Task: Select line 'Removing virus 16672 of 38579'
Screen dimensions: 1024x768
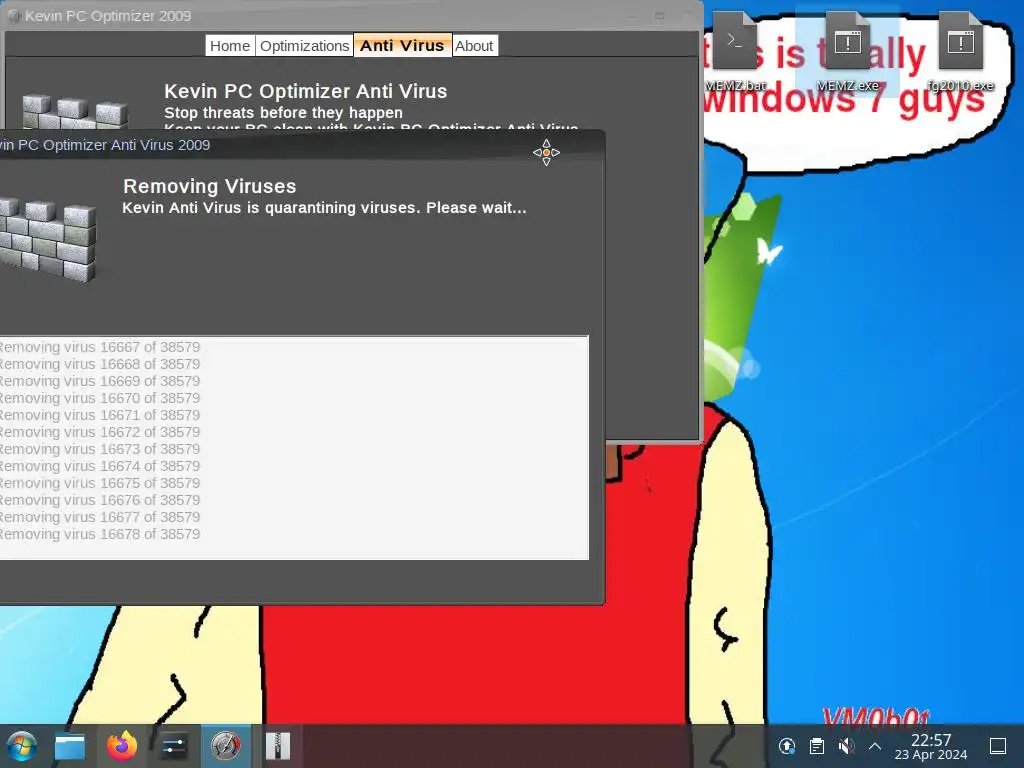Action: pyautogui.click(x=99, y=432)
